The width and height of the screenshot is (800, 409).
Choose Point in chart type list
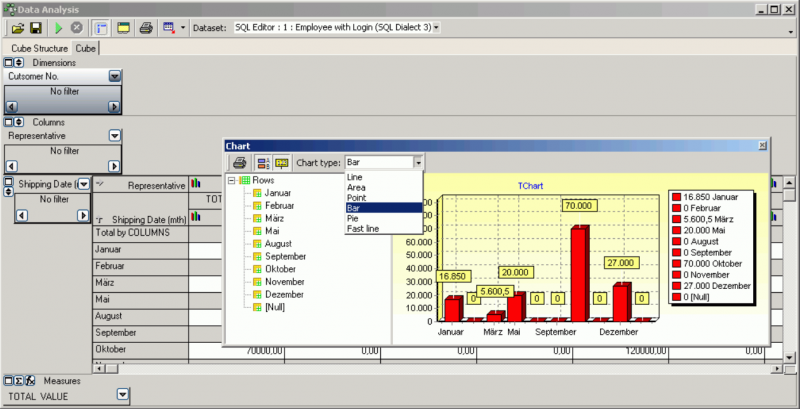coord(384,198)
